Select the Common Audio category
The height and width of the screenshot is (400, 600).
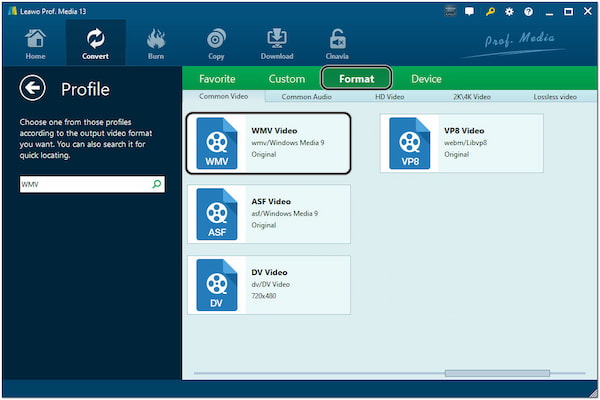[x=309, y=97]
